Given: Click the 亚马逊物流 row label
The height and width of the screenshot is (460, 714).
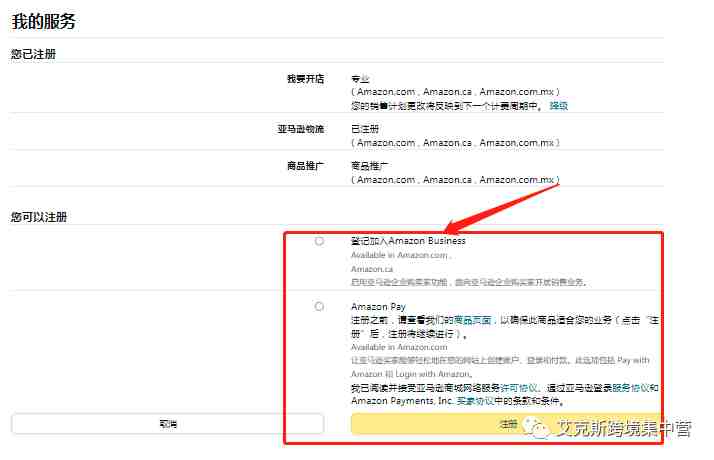Looking at the screenshot, I should click(x=301, y=129).
